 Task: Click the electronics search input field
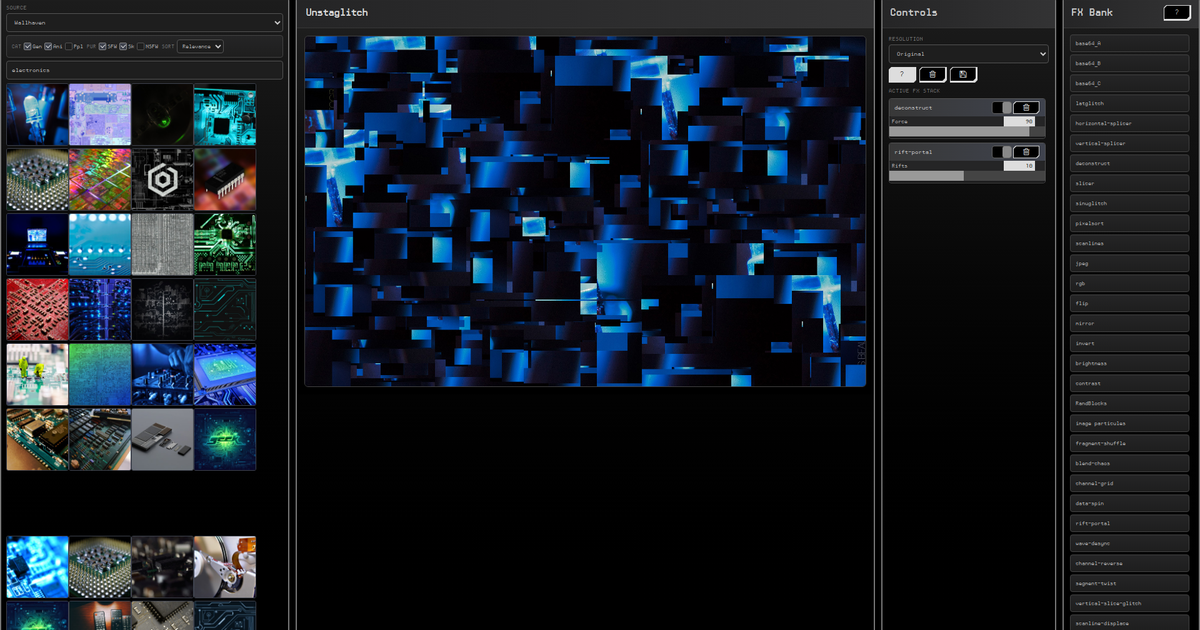coord(144,70)
